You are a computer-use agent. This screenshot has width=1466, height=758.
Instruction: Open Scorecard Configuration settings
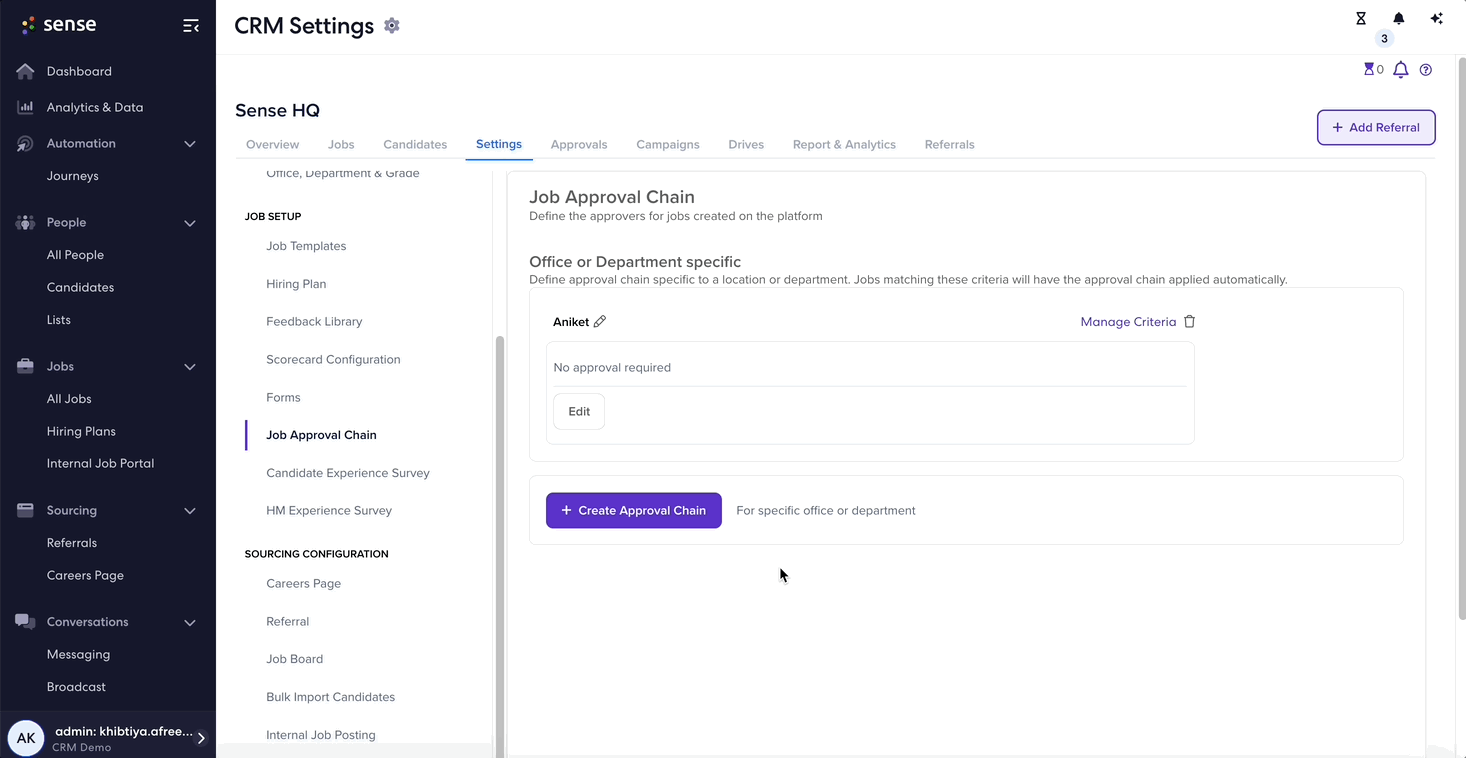pyautogui.click(x=333, y=359)
